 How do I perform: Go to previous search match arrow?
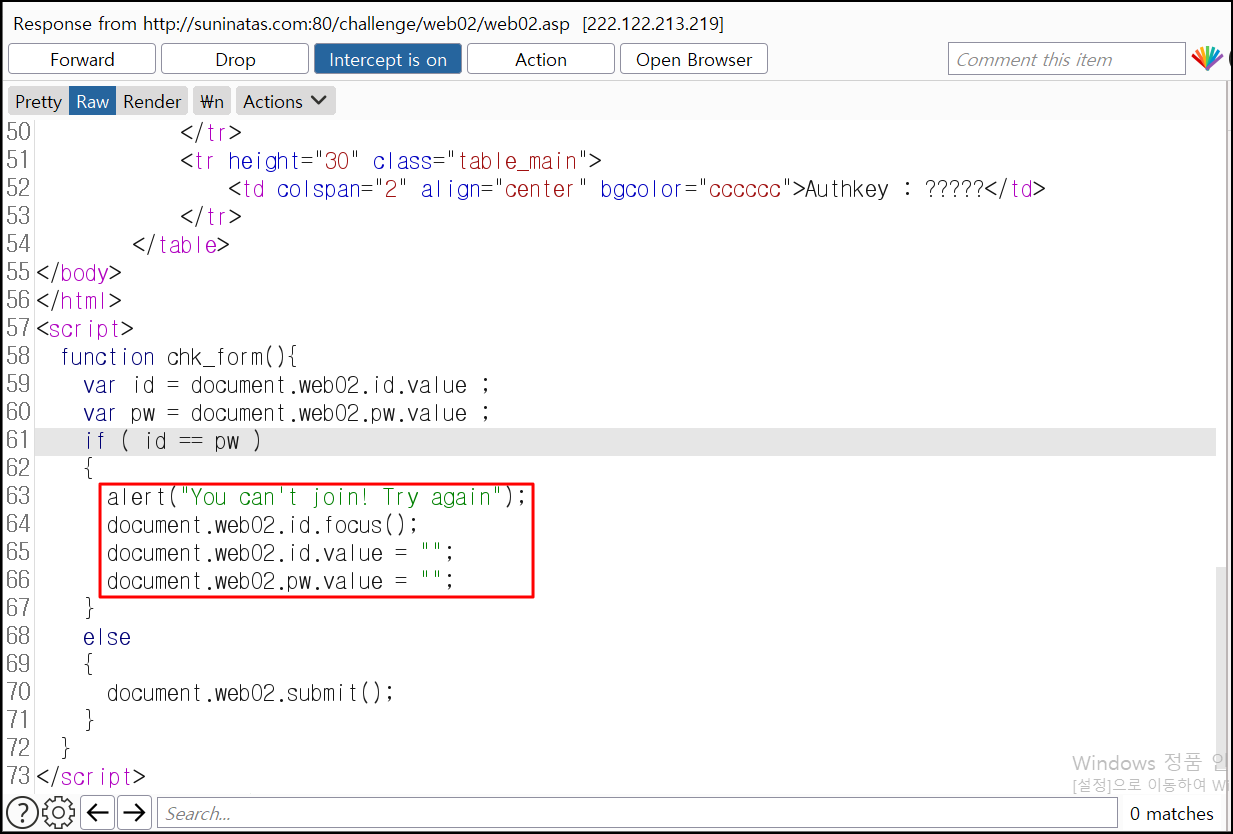point(97,812)
